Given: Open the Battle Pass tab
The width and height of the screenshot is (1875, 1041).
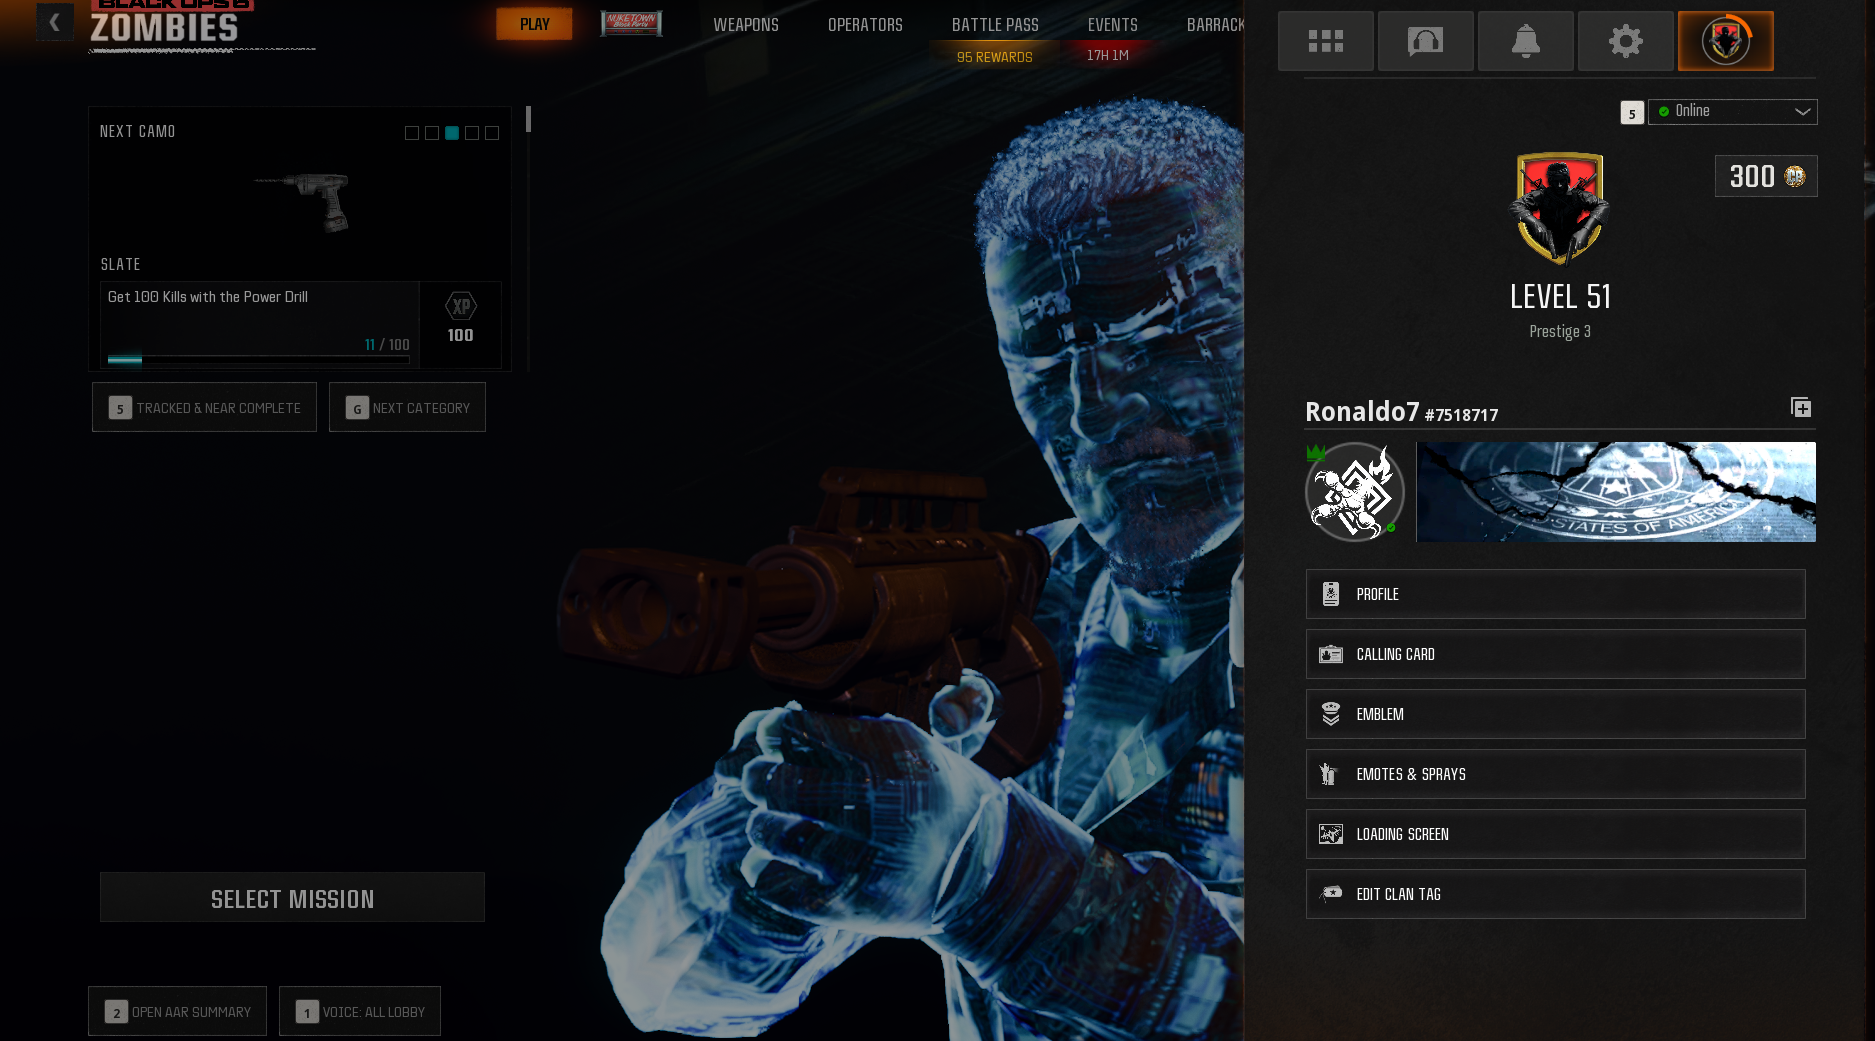Looking at the screenshot, I should click(995, 25).
